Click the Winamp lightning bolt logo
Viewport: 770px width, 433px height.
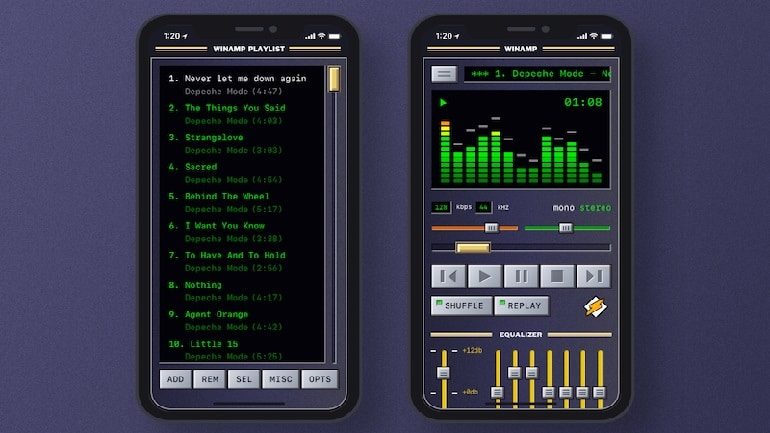(595, 307)
